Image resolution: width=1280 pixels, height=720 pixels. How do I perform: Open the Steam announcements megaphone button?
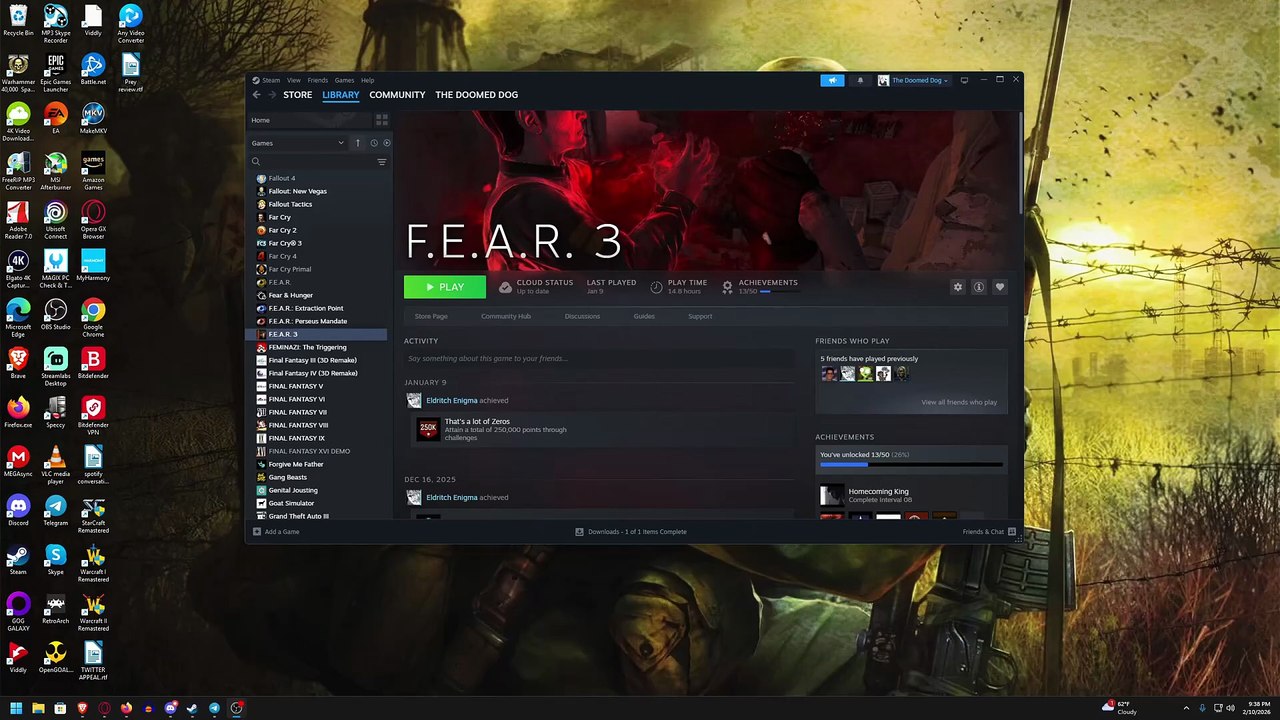[832, 80]
